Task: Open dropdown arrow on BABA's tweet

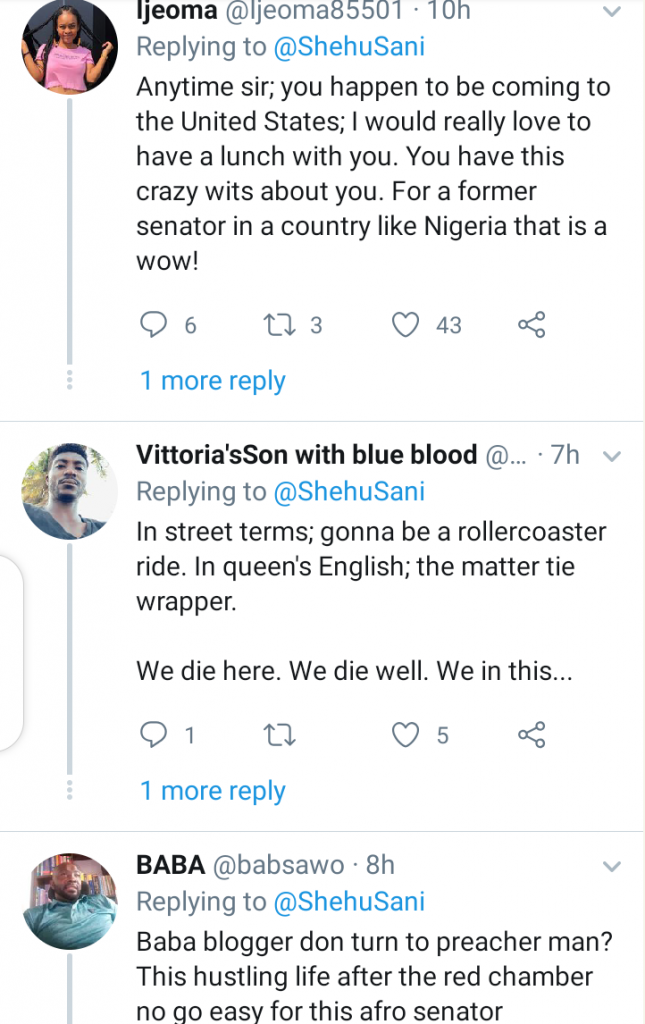Action: 612,864
